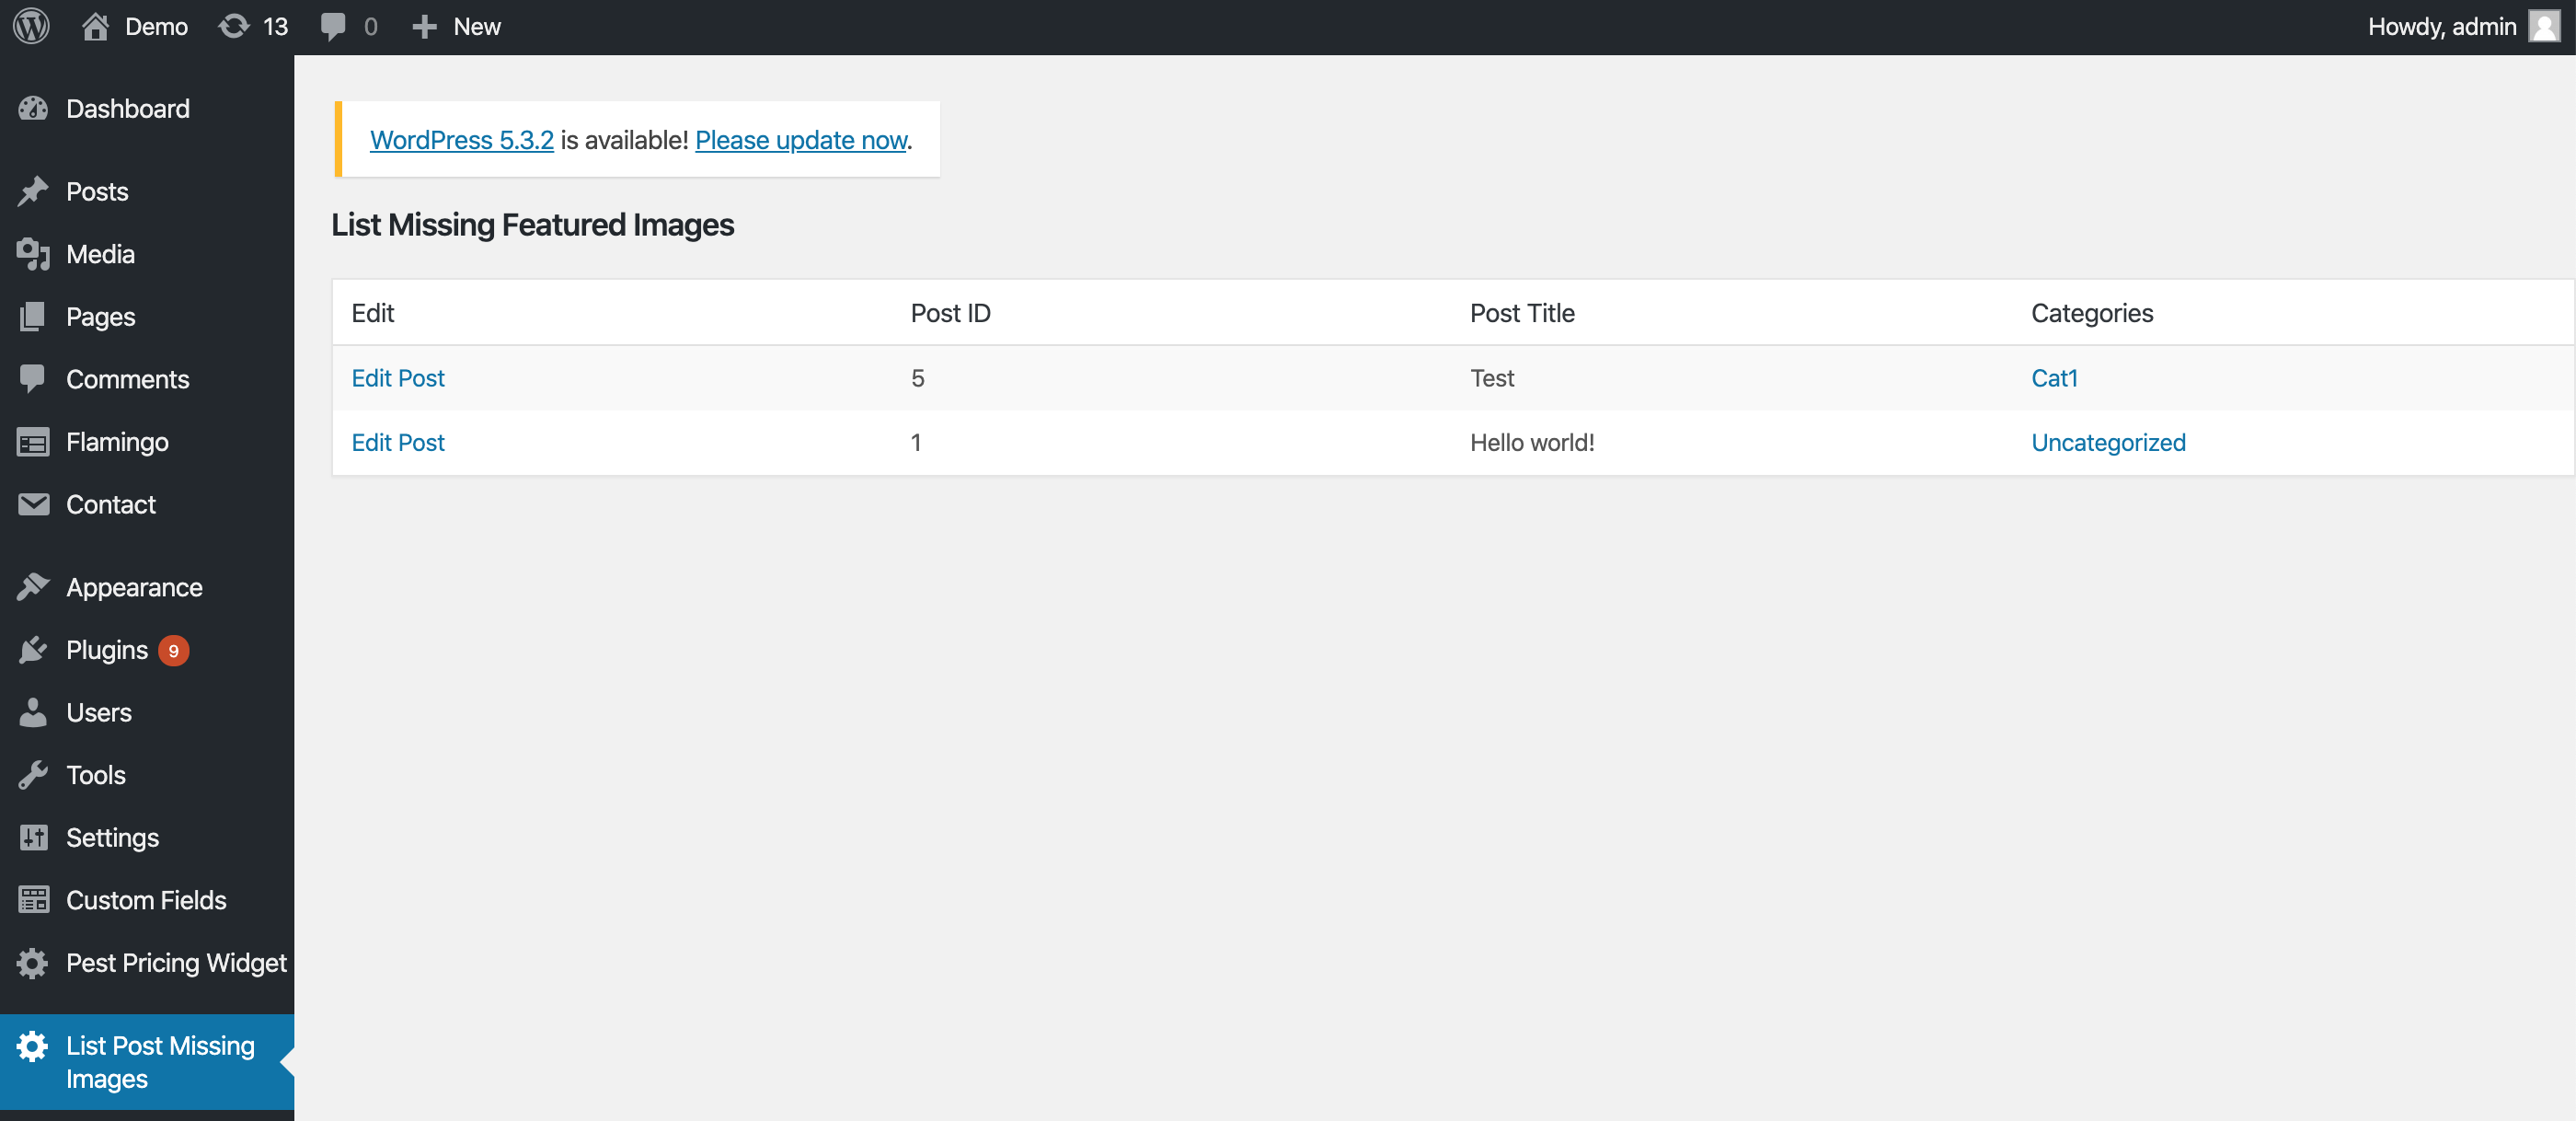Edit the post titled Test
The width and height of the screenshot is (2576, 1121).
click(x=397, y=378)
